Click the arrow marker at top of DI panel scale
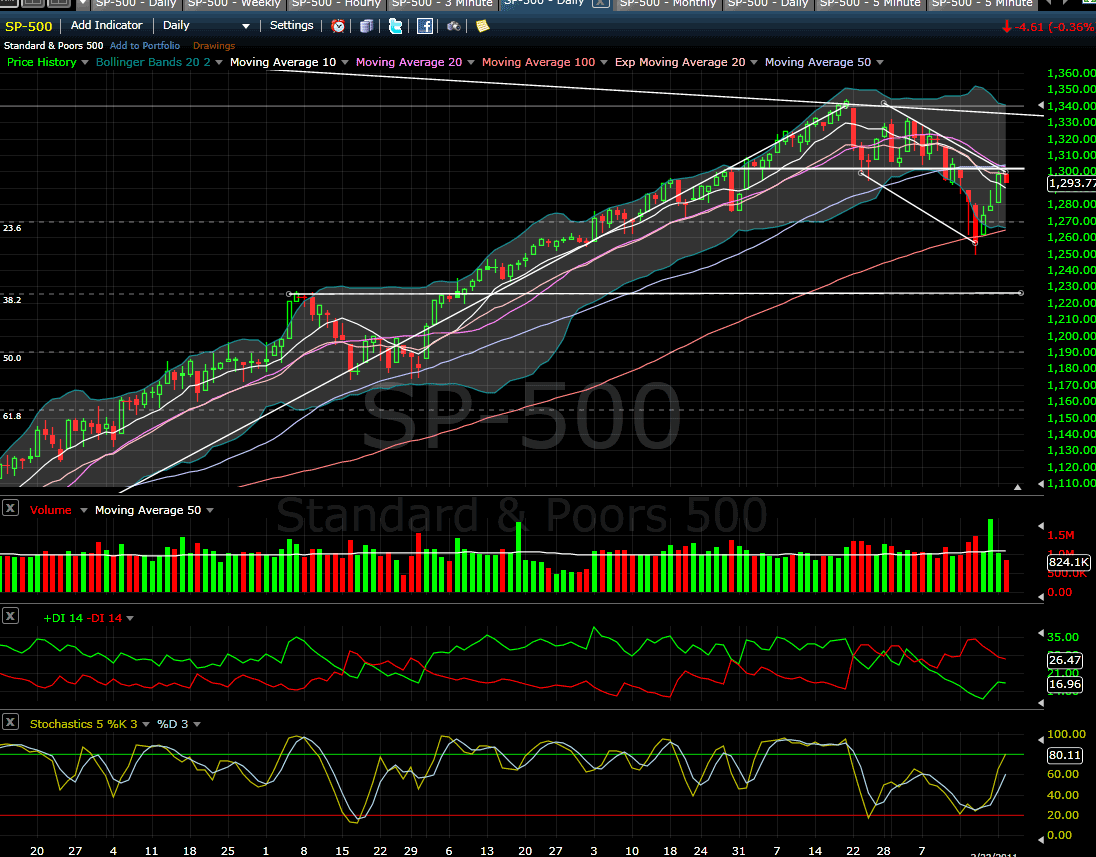Image resolution: width=1096 pixels, height=857 pixels. click(x=1041, y=634)
